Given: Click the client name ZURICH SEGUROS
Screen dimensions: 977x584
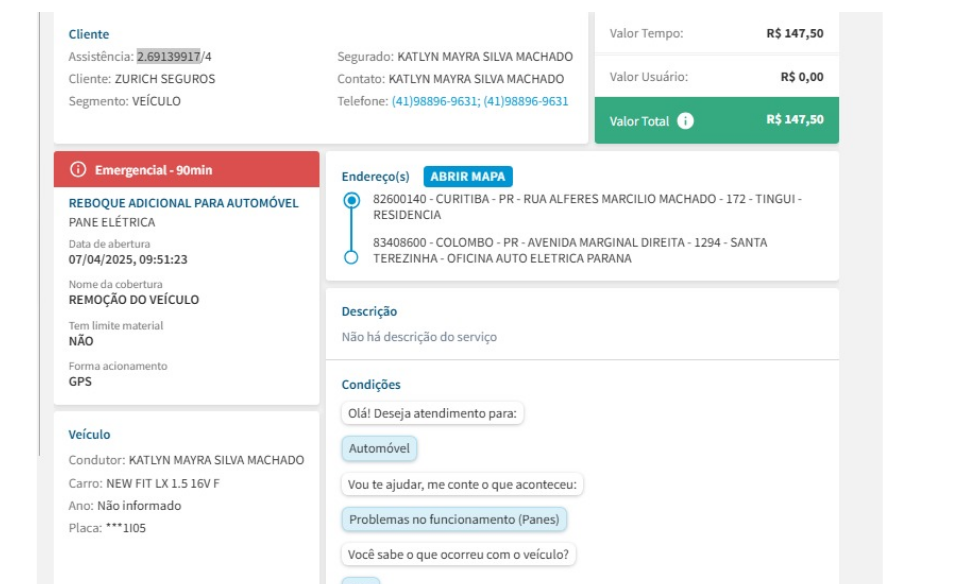Looking at the screenshot, I should point(165,79).
